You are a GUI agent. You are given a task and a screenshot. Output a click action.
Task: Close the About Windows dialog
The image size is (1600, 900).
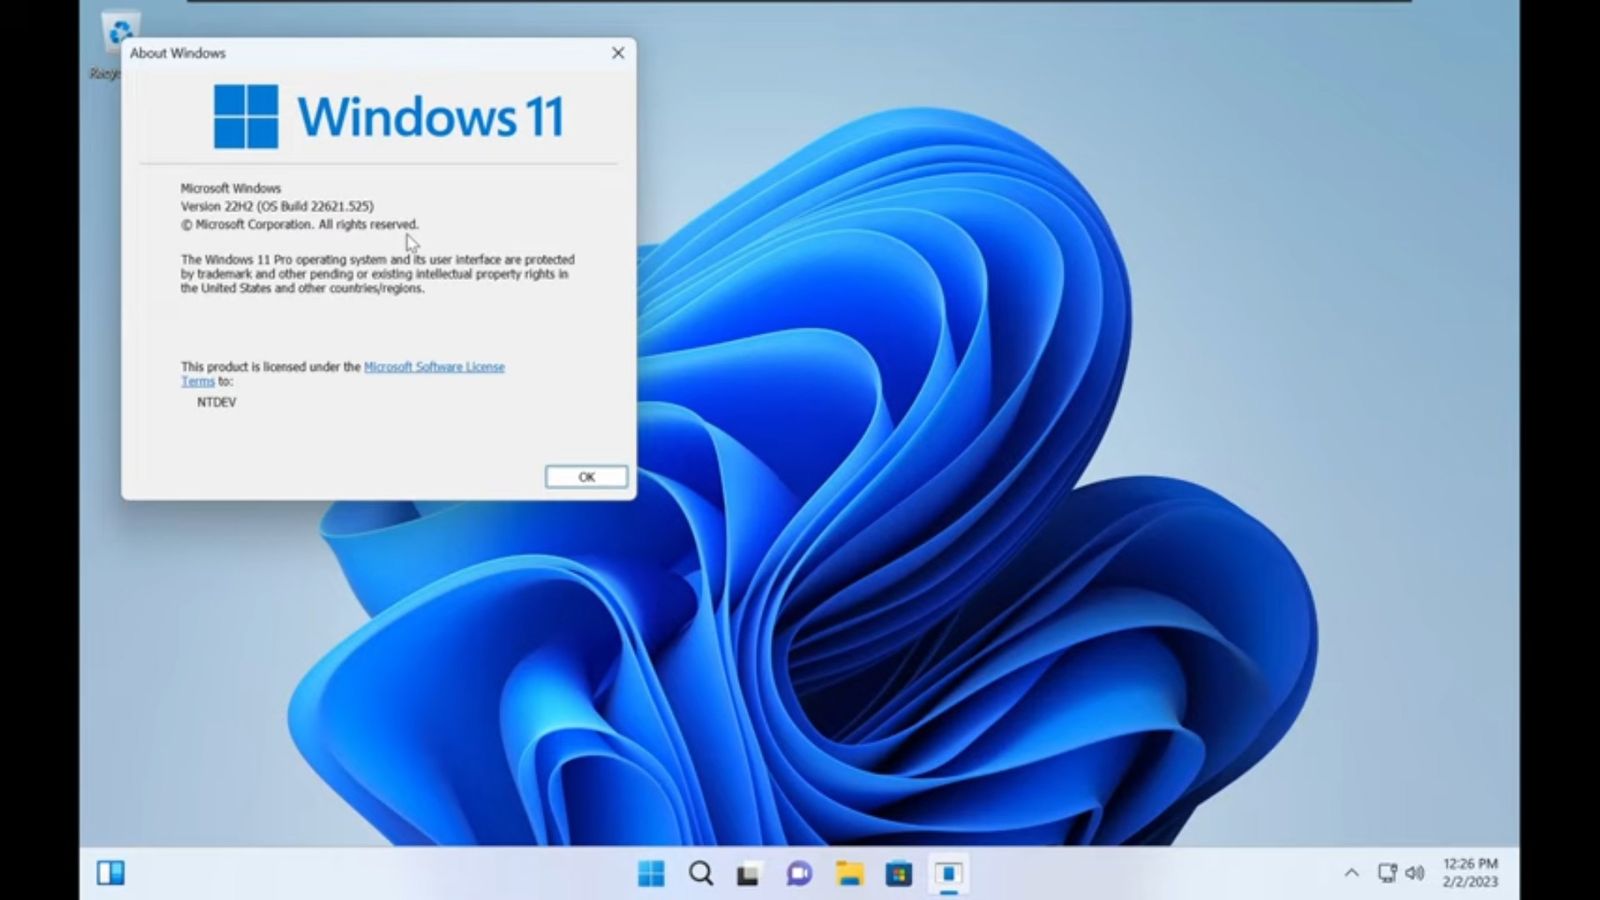[617, 53]
